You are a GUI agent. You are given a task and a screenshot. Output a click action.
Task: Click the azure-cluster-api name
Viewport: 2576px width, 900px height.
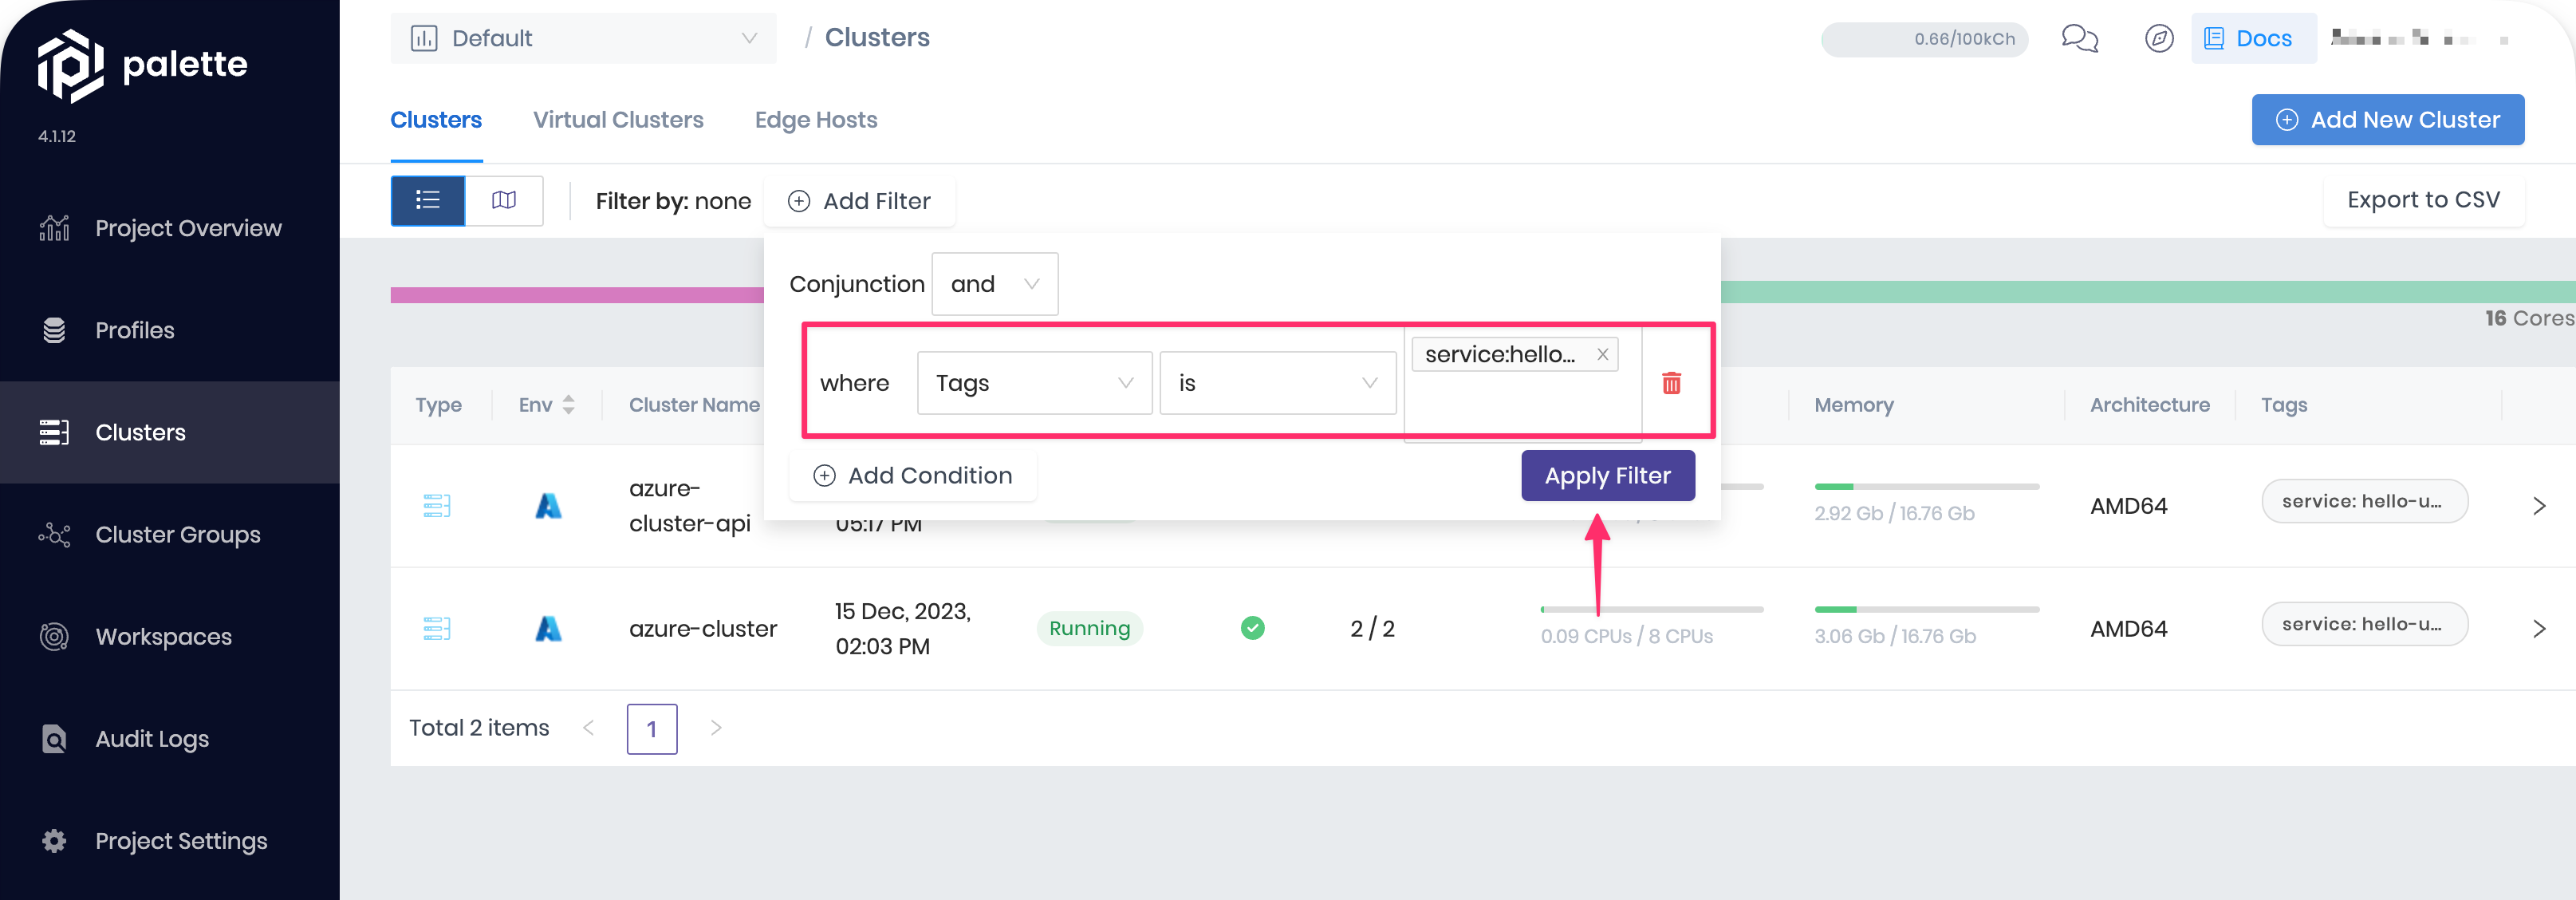coord(690,506)
